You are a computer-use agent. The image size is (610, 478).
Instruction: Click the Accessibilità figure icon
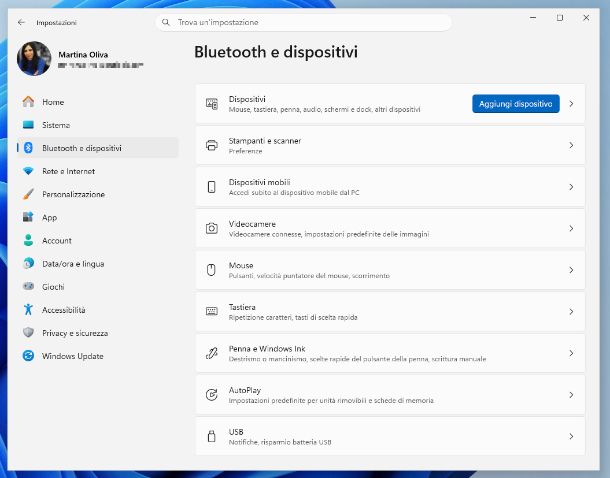tap(28, 310)
